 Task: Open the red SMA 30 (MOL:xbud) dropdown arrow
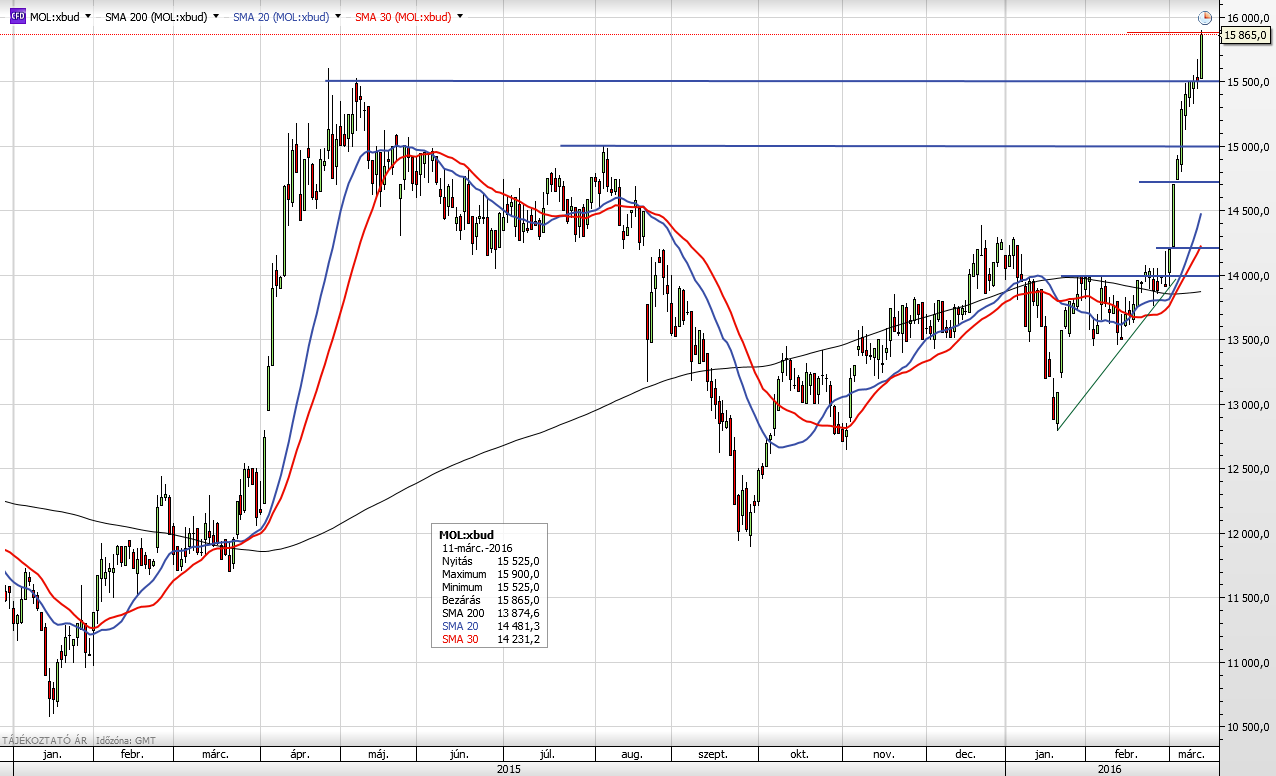(x=460, y=17)
